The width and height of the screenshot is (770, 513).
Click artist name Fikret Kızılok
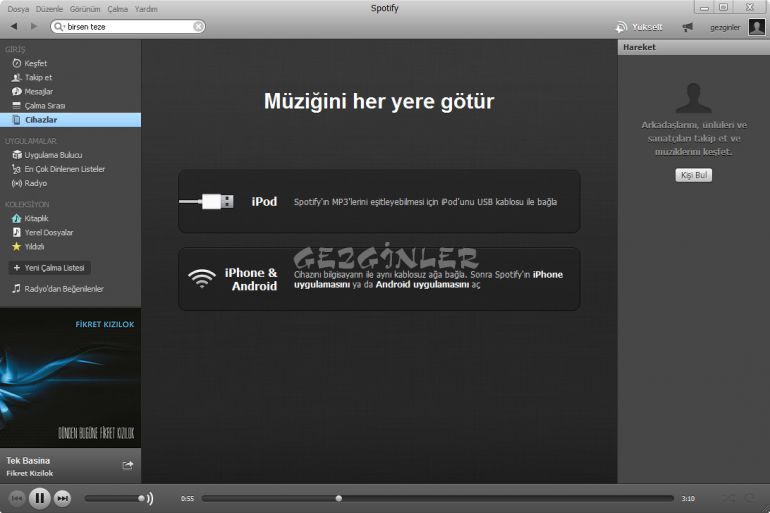(29, 473)
